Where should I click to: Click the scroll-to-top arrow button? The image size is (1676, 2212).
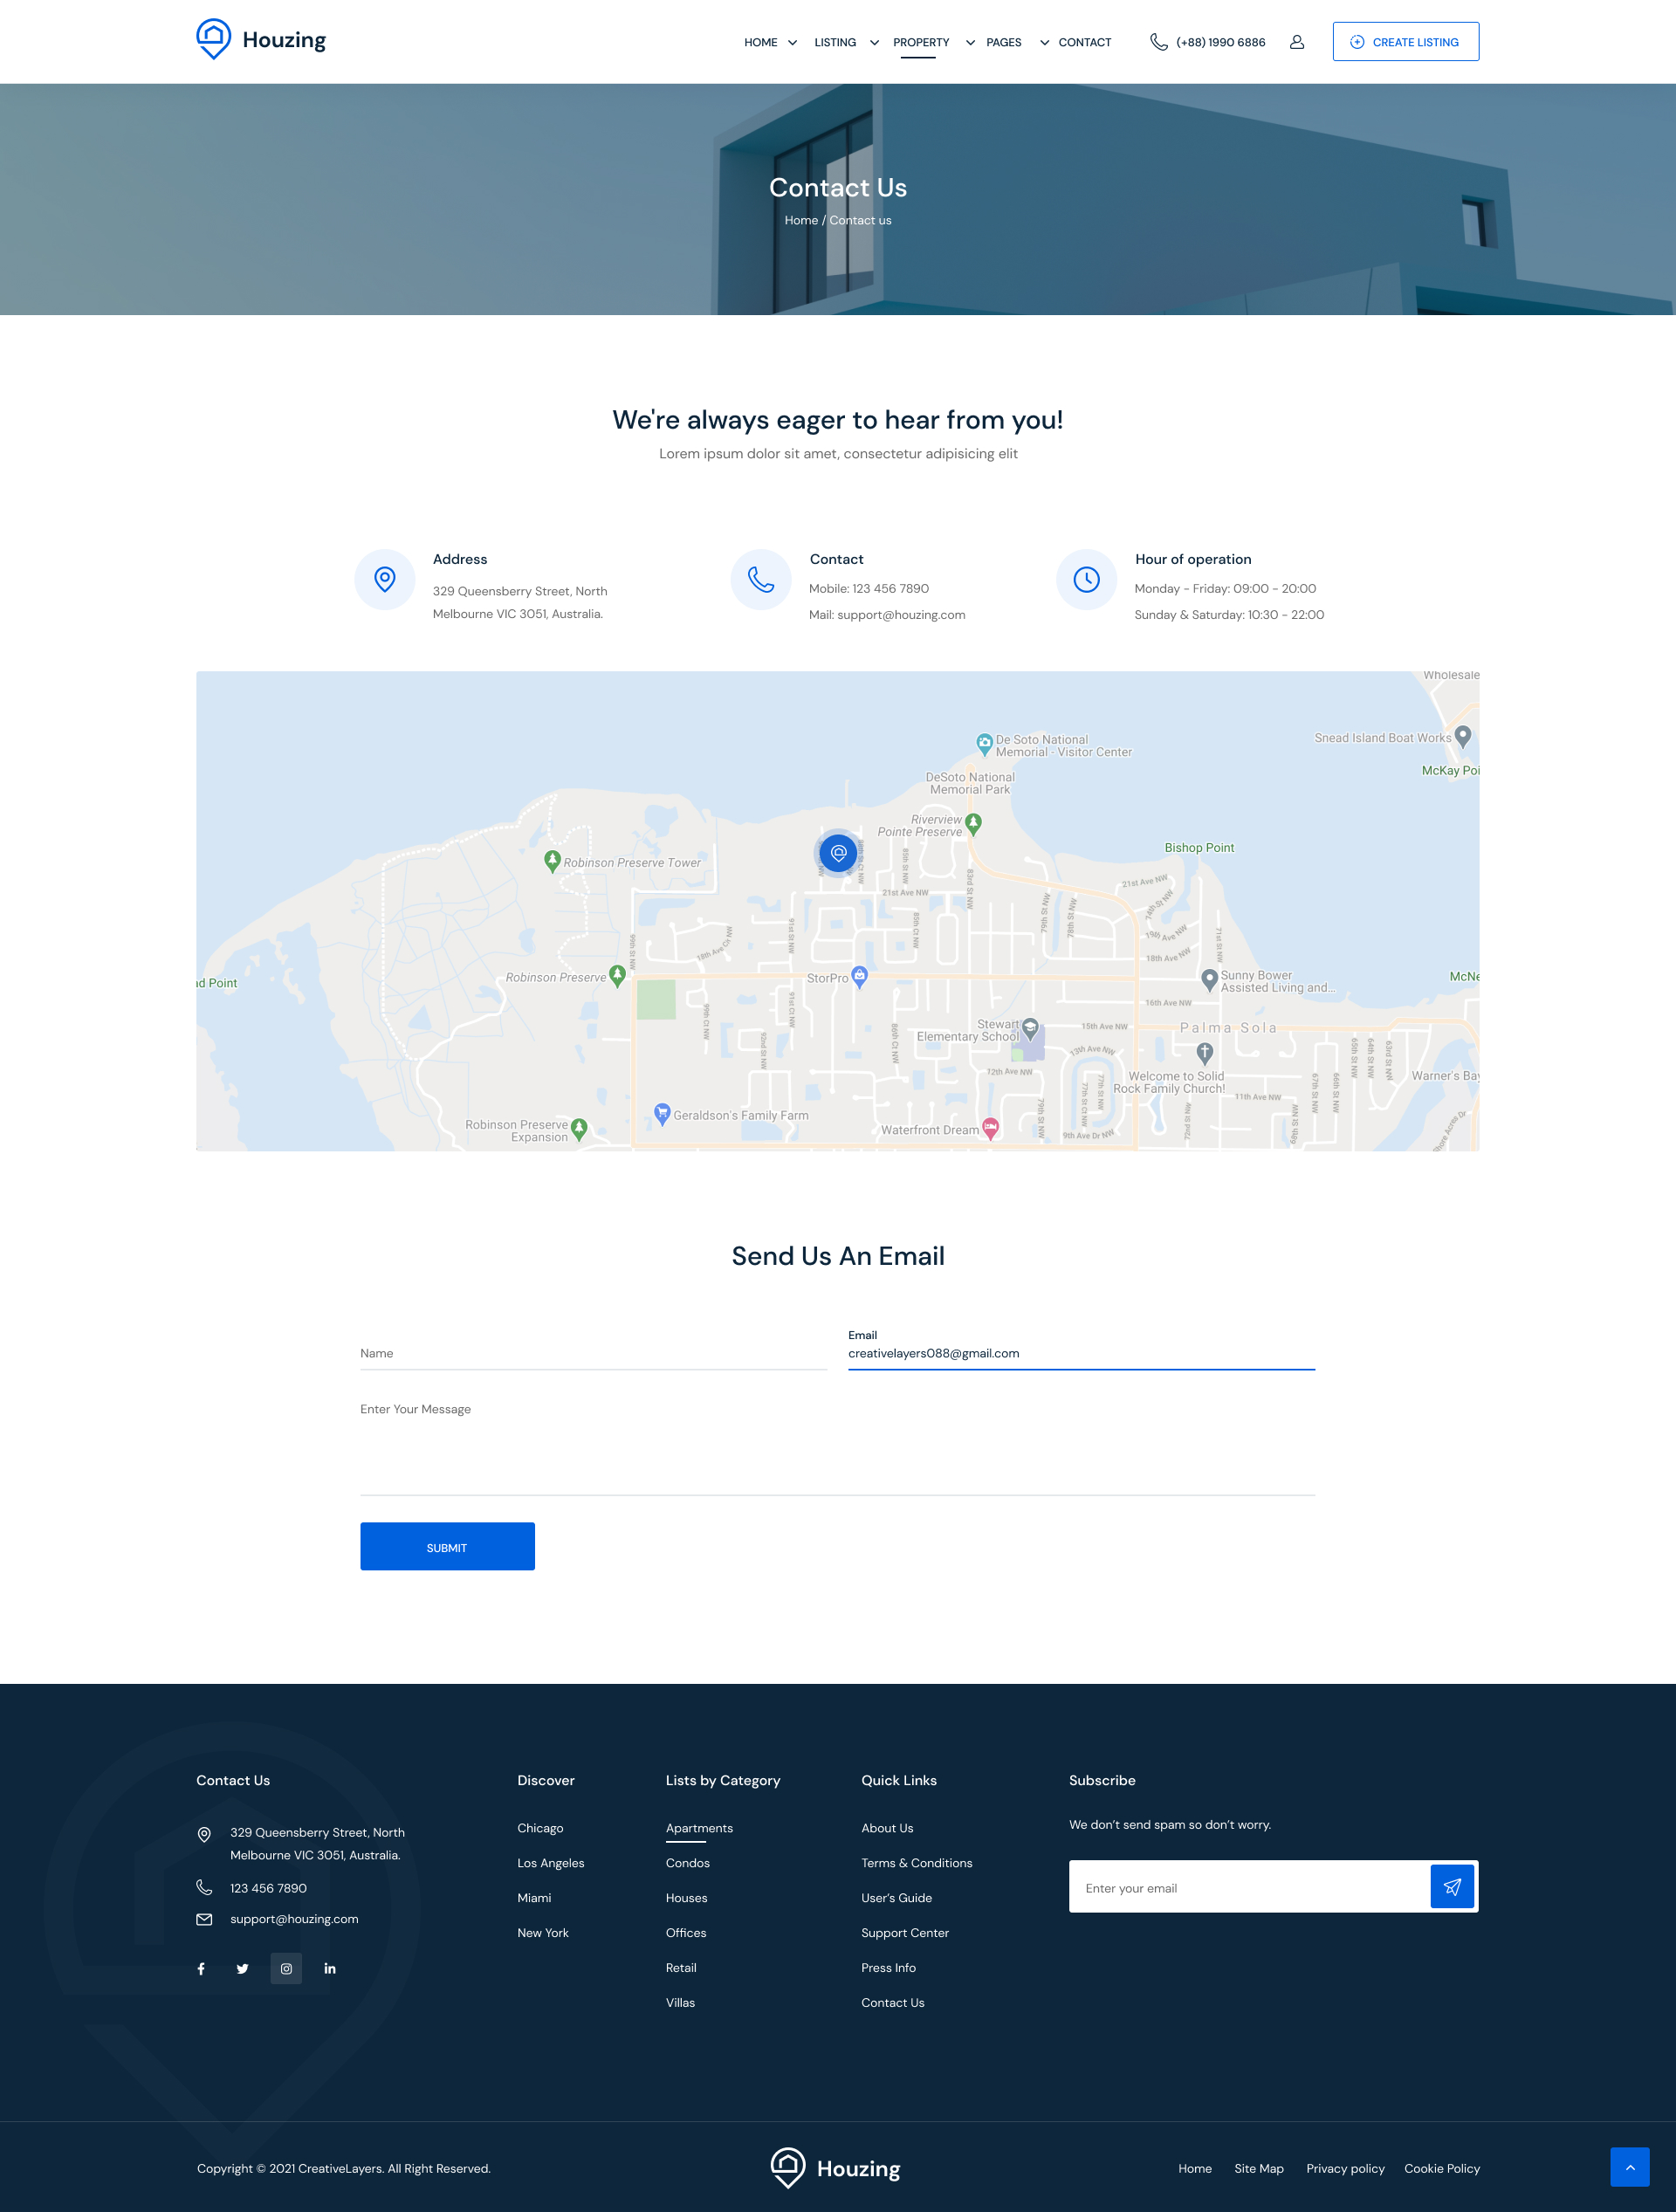click(x=1629, y=2167)
